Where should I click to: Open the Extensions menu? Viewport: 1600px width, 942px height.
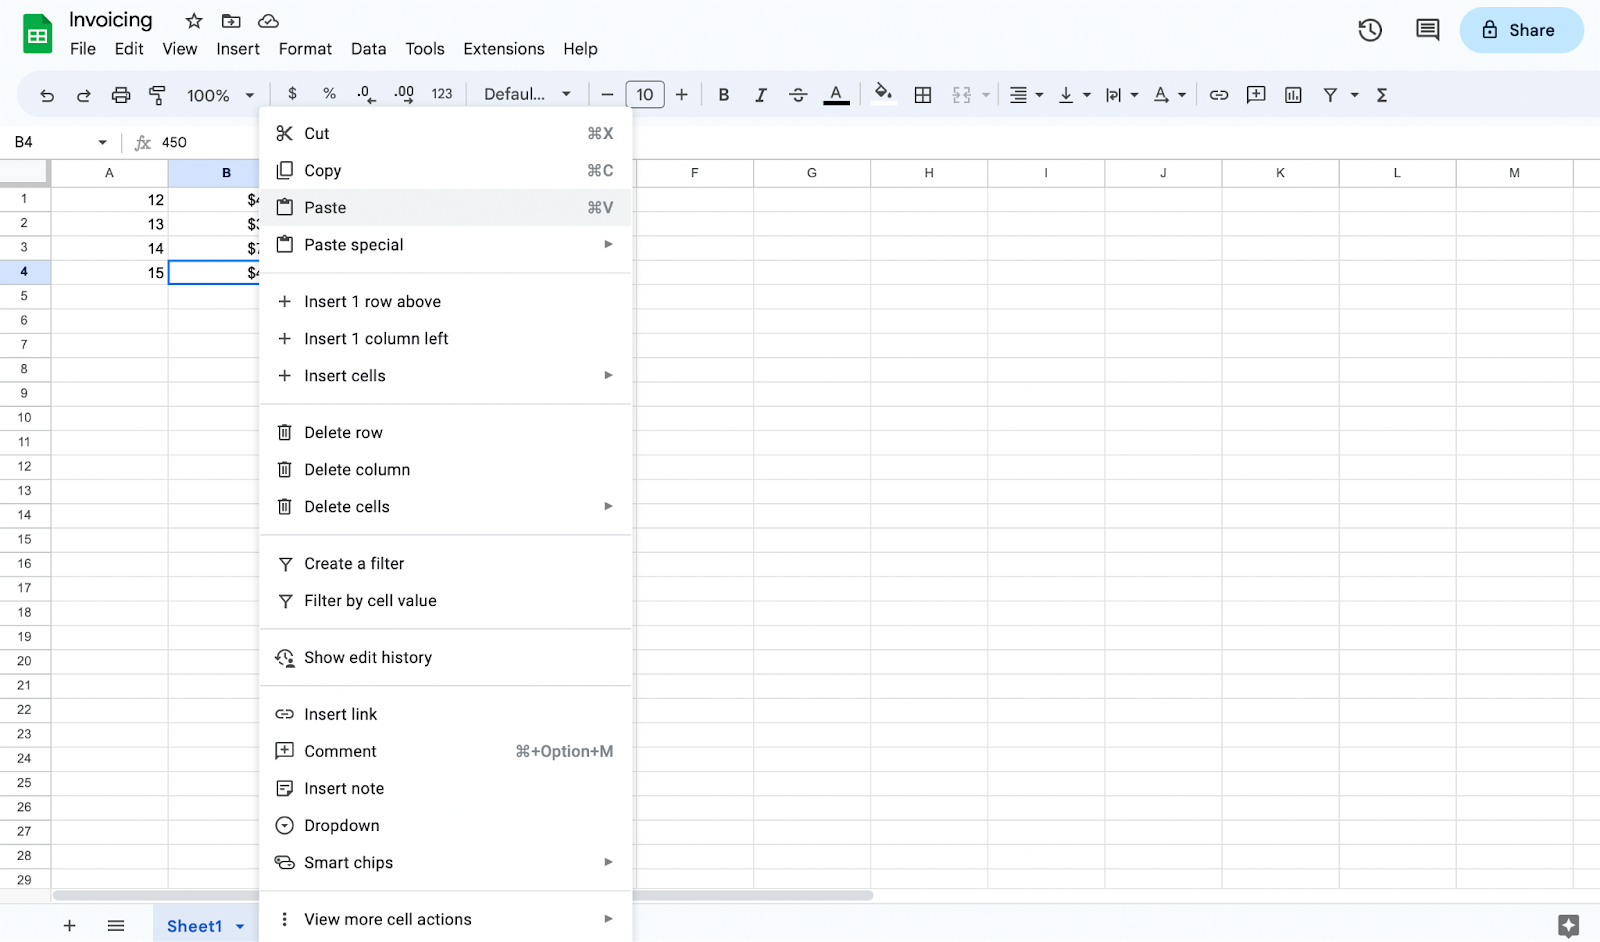click(x=503, y=48)
